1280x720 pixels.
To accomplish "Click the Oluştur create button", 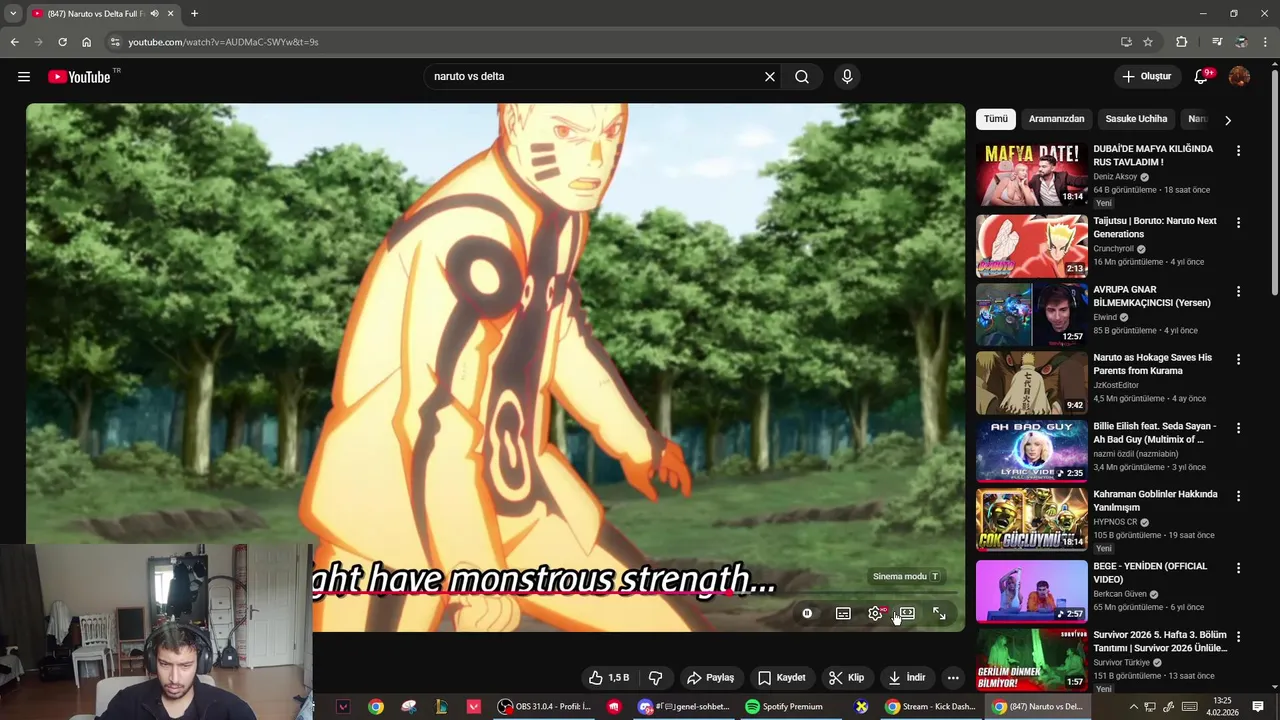I will [x=1146, y=77].
